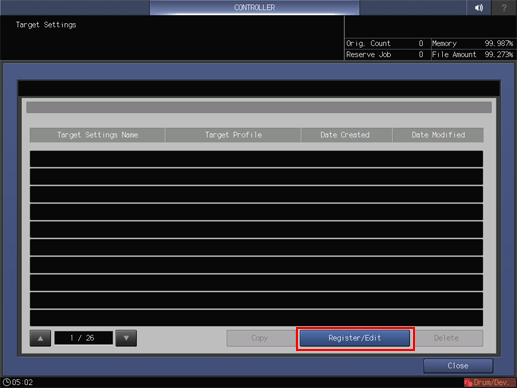Select the fifth row in the list
This screenshot has width=517, height=388.
pyautogui.click(x=256, y=230)
